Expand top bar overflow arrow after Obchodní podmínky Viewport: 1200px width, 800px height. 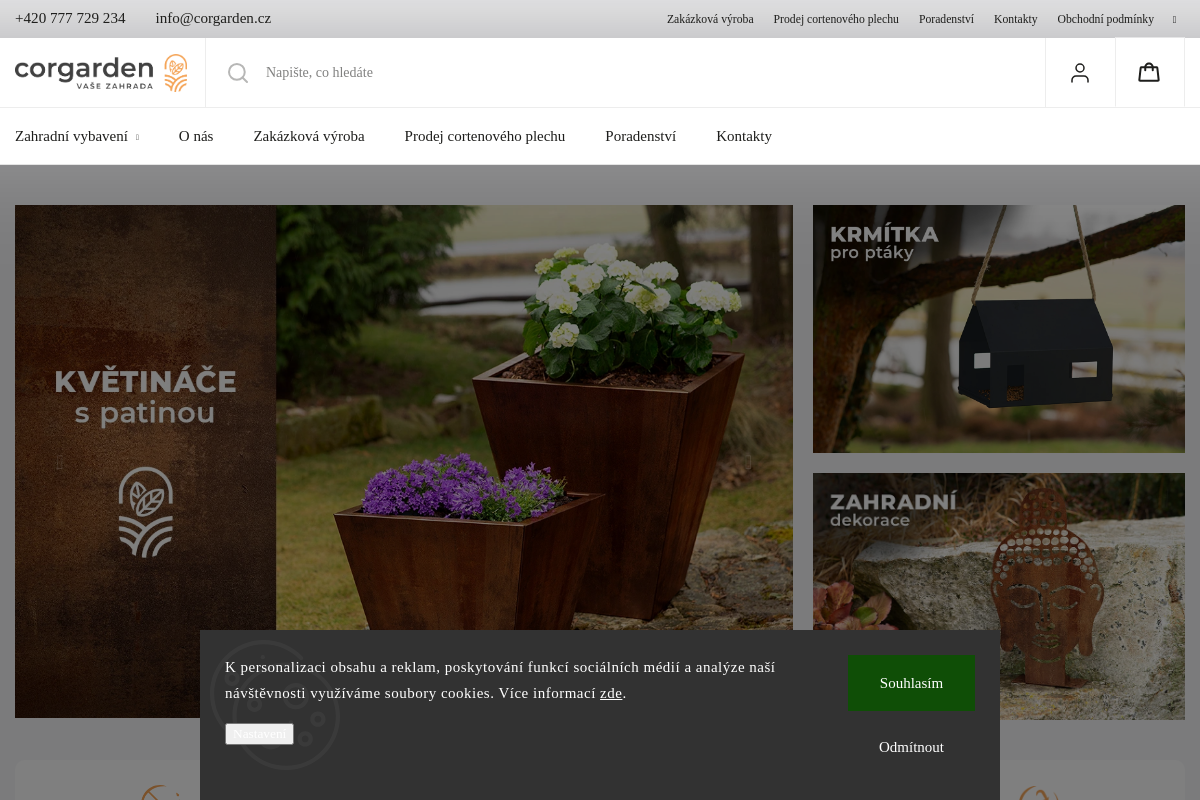(1175, 19)
